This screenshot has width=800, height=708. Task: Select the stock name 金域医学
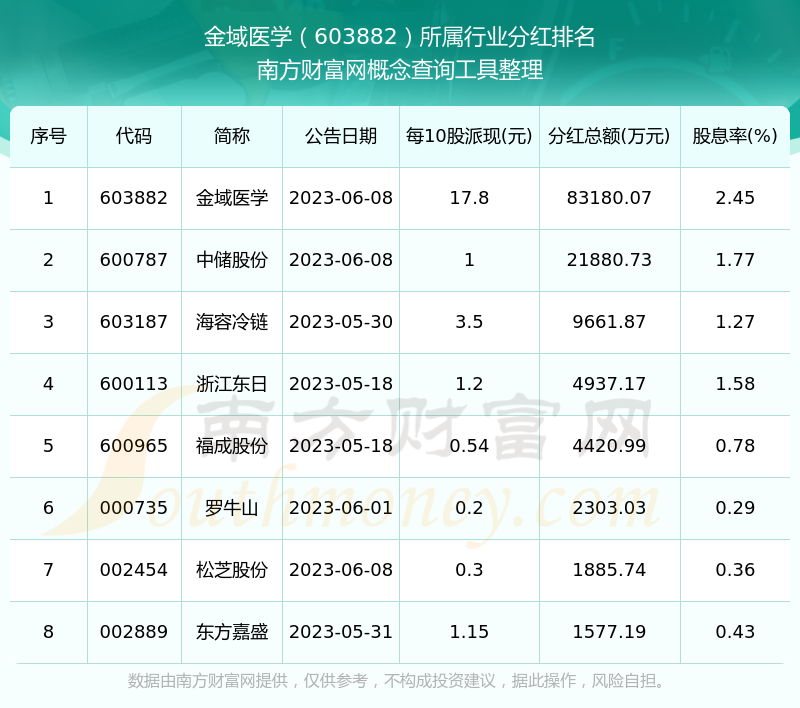[232, 198]
